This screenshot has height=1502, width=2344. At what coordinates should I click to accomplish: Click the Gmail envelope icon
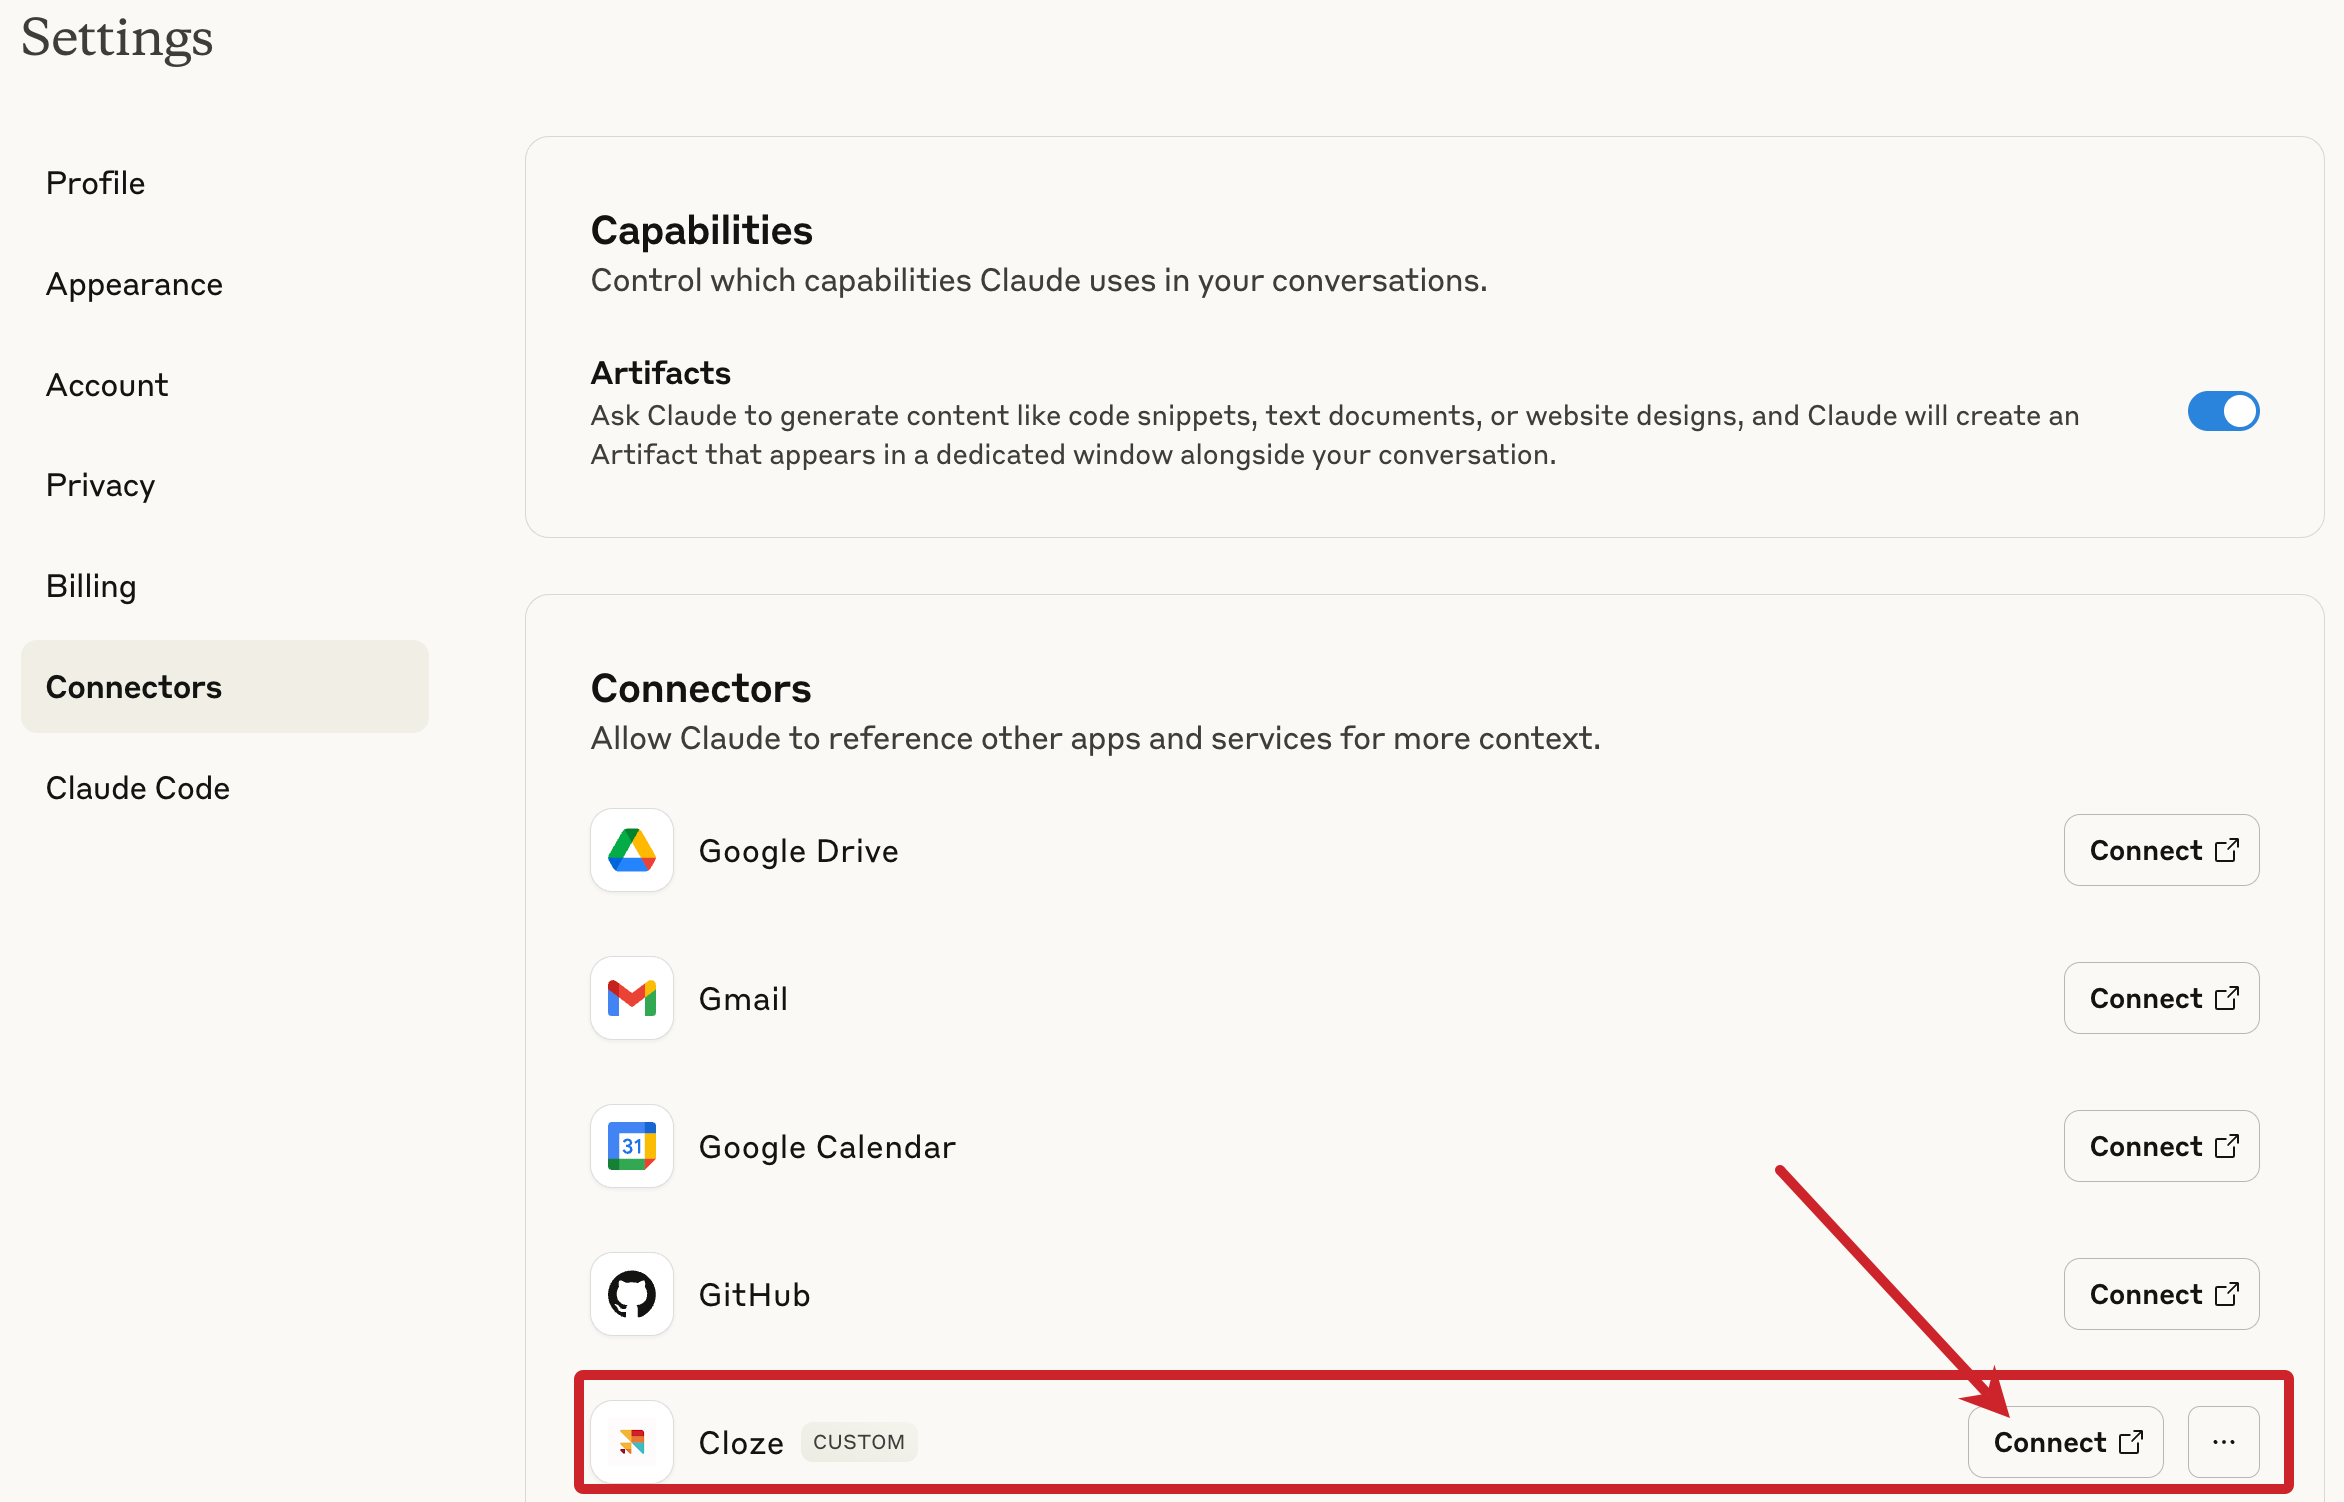tap(632, 998)
